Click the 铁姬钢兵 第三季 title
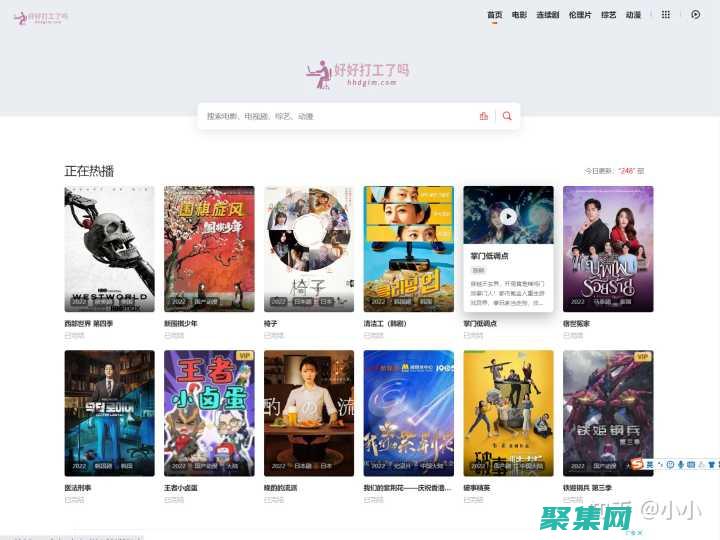The image size is (720, 540). click(x=587, y=488)
